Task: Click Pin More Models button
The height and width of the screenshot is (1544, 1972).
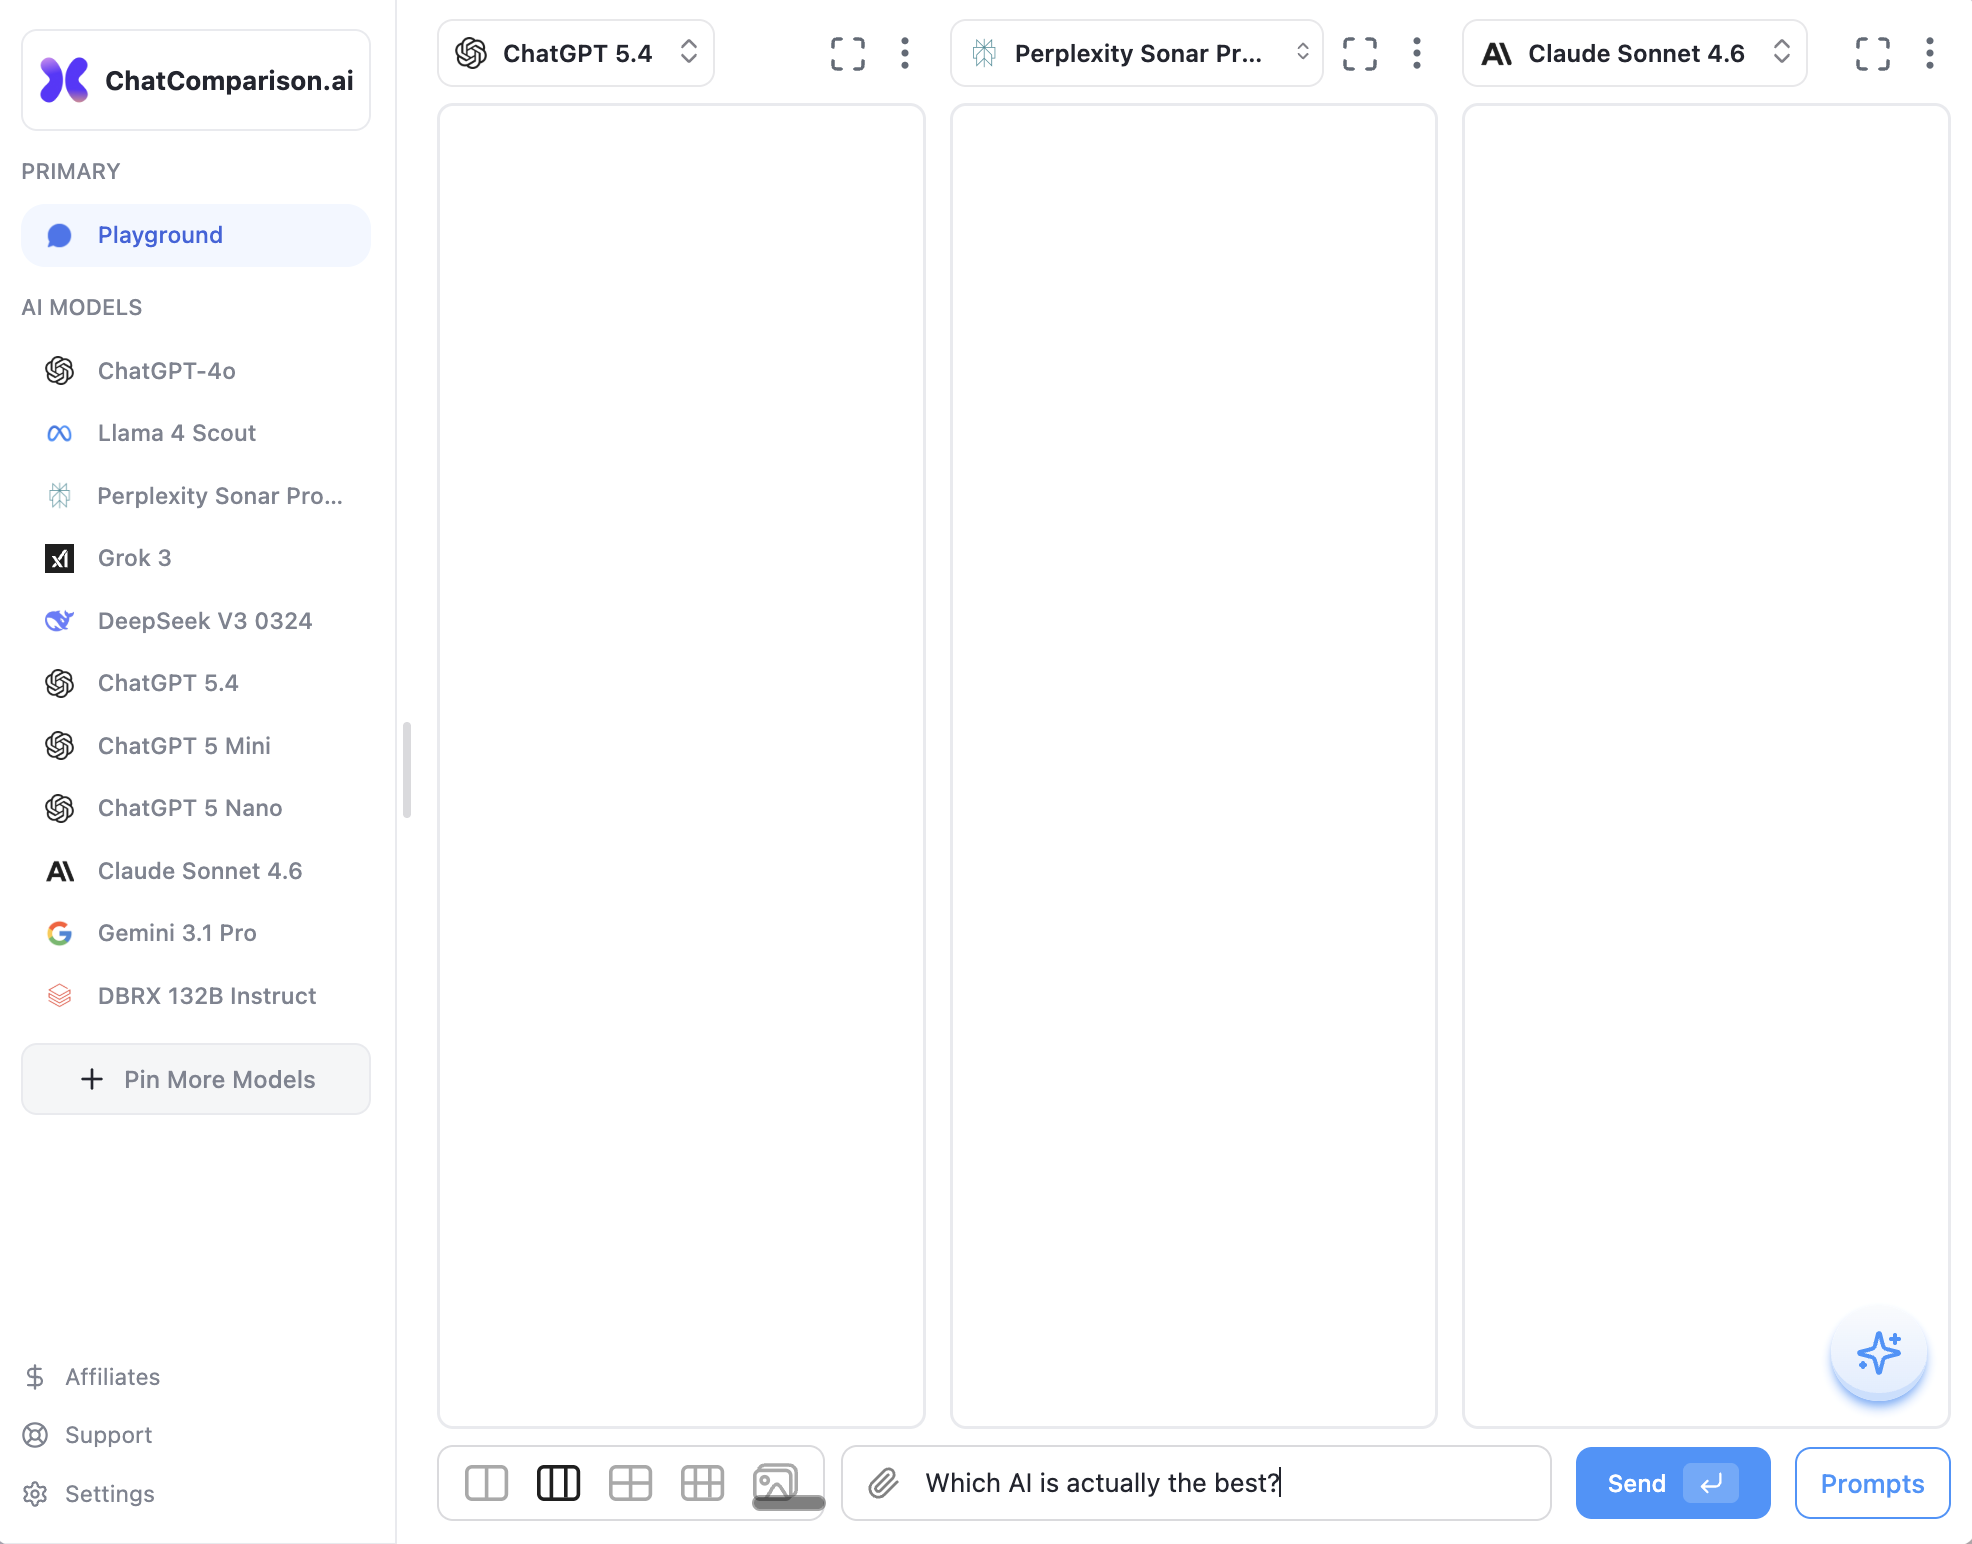Action: click(196, 1079)
